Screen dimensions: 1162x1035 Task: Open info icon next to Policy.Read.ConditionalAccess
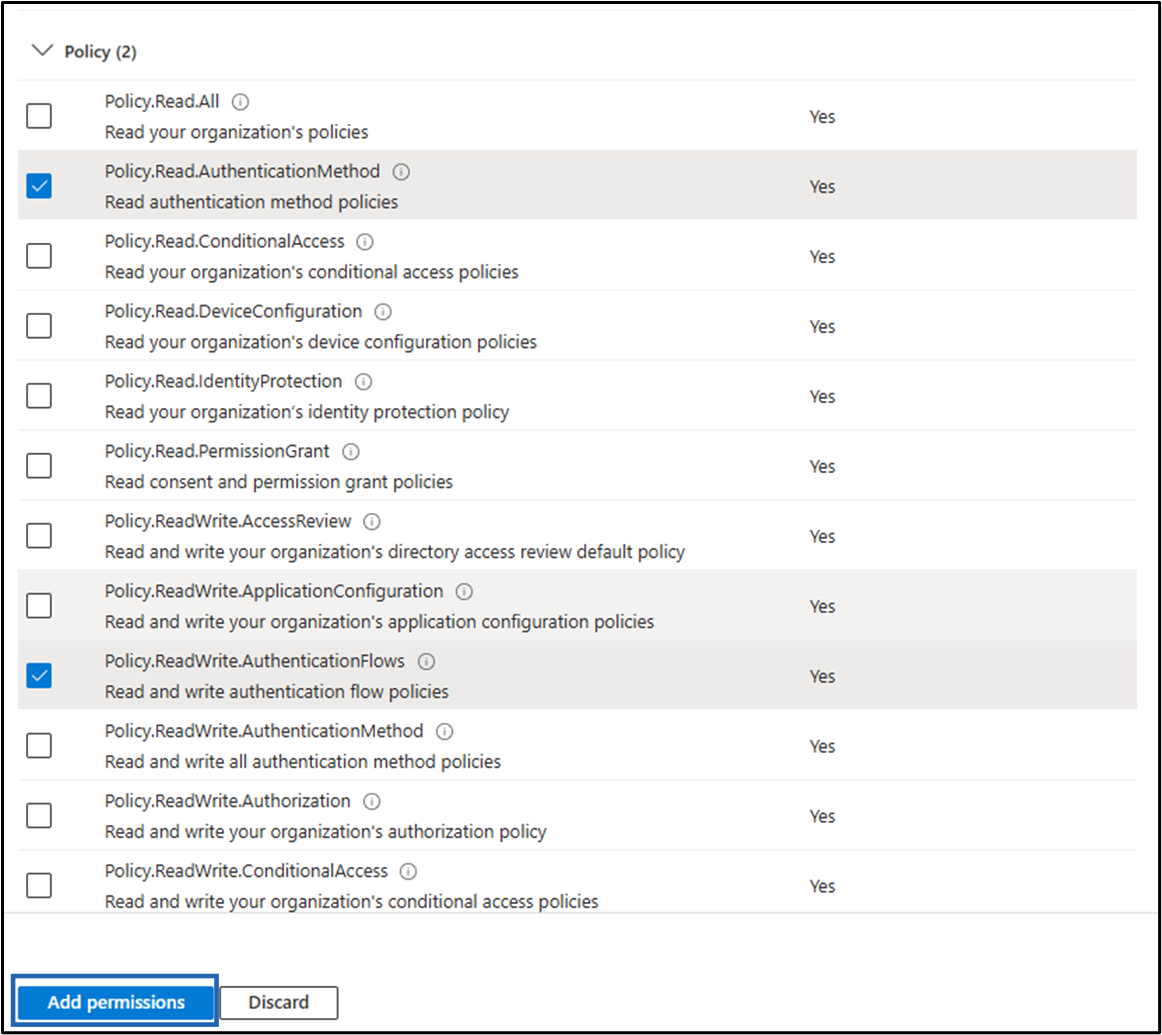coord(365,242)
